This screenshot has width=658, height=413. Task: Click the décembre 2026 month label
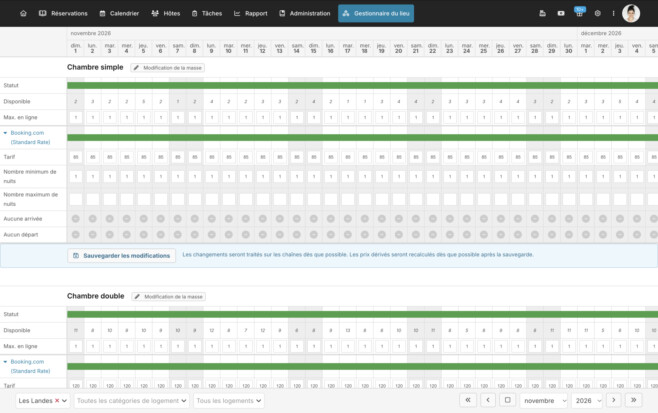click(x=601, y=33)
